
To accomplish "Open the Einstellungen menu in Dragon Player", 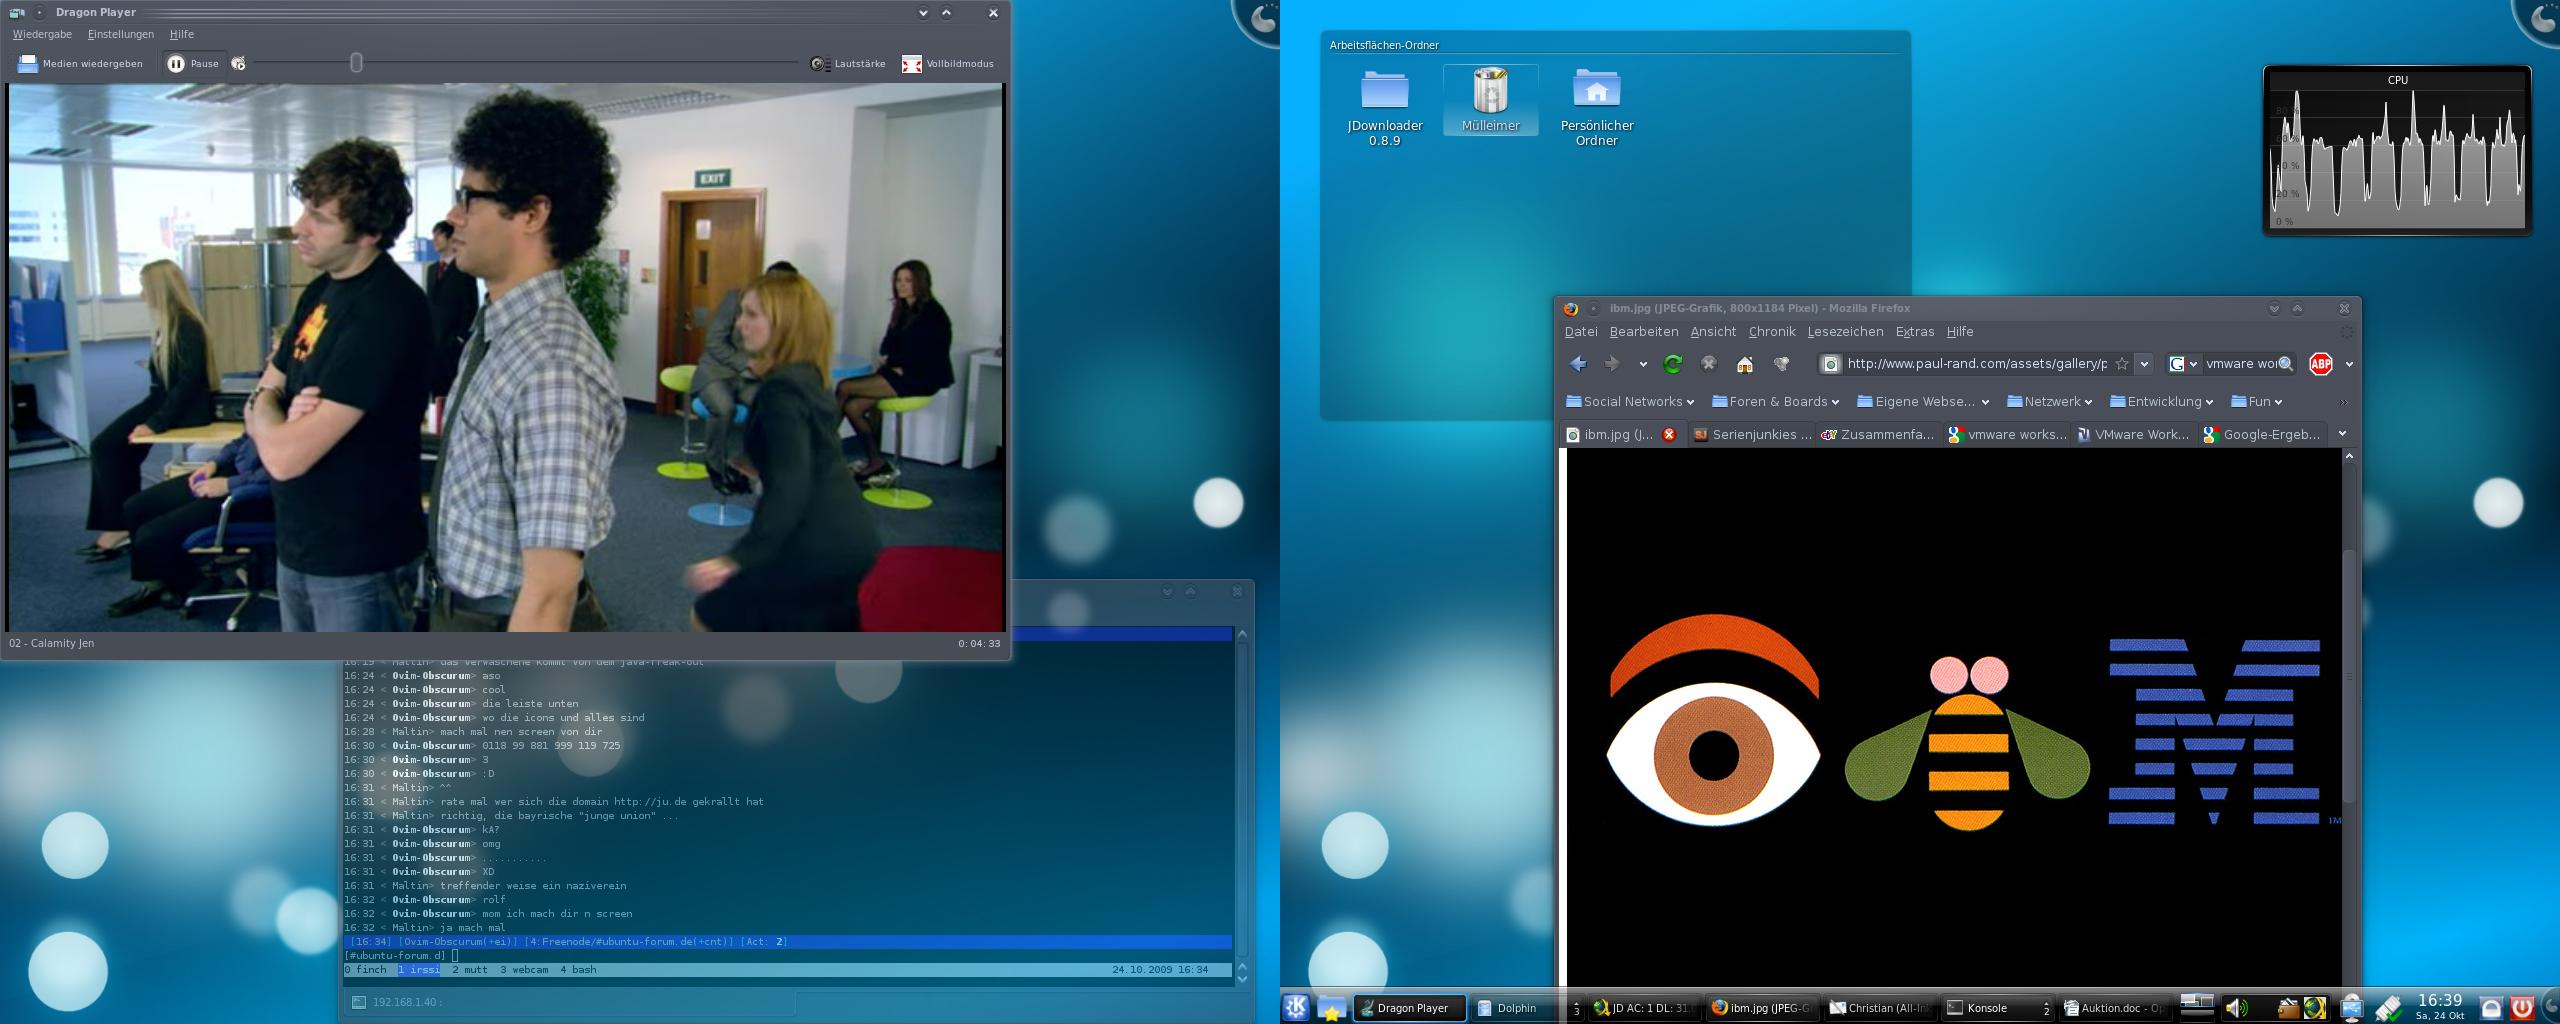I will (121, 34).
